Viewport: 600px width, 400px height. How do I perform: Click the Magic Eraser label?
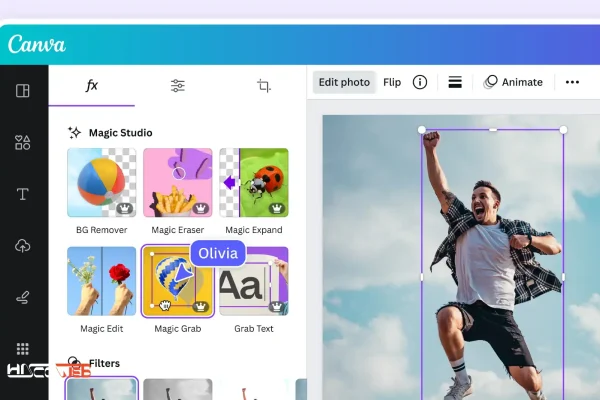tap(178, 230)
